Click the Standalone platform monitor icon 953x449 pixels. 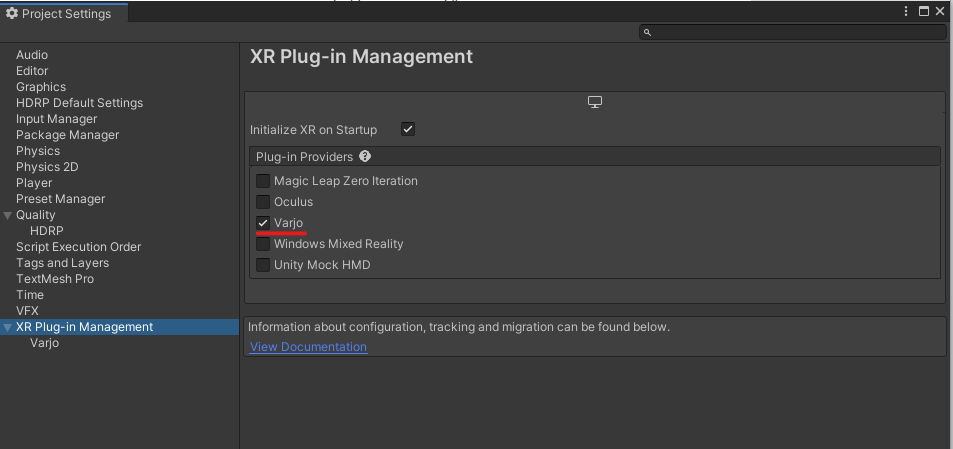[x=595, y=103]
